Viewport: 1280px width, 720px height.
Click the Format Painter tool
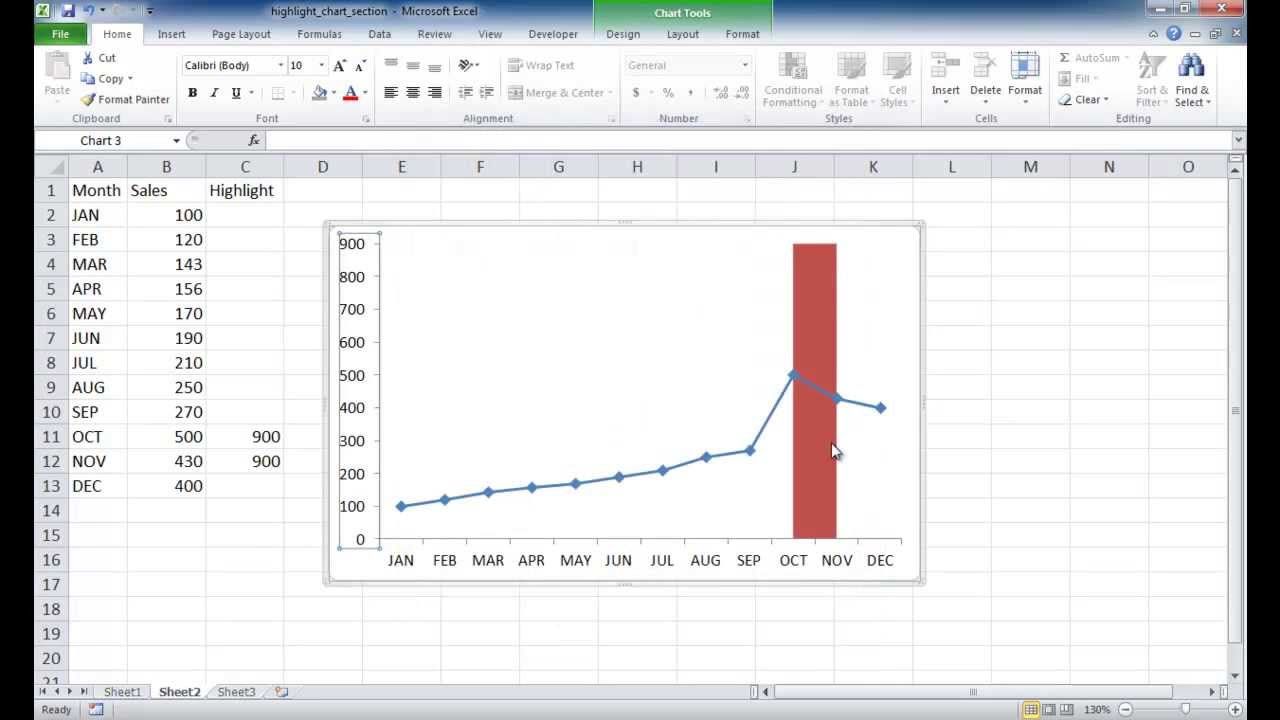point(125,100)
